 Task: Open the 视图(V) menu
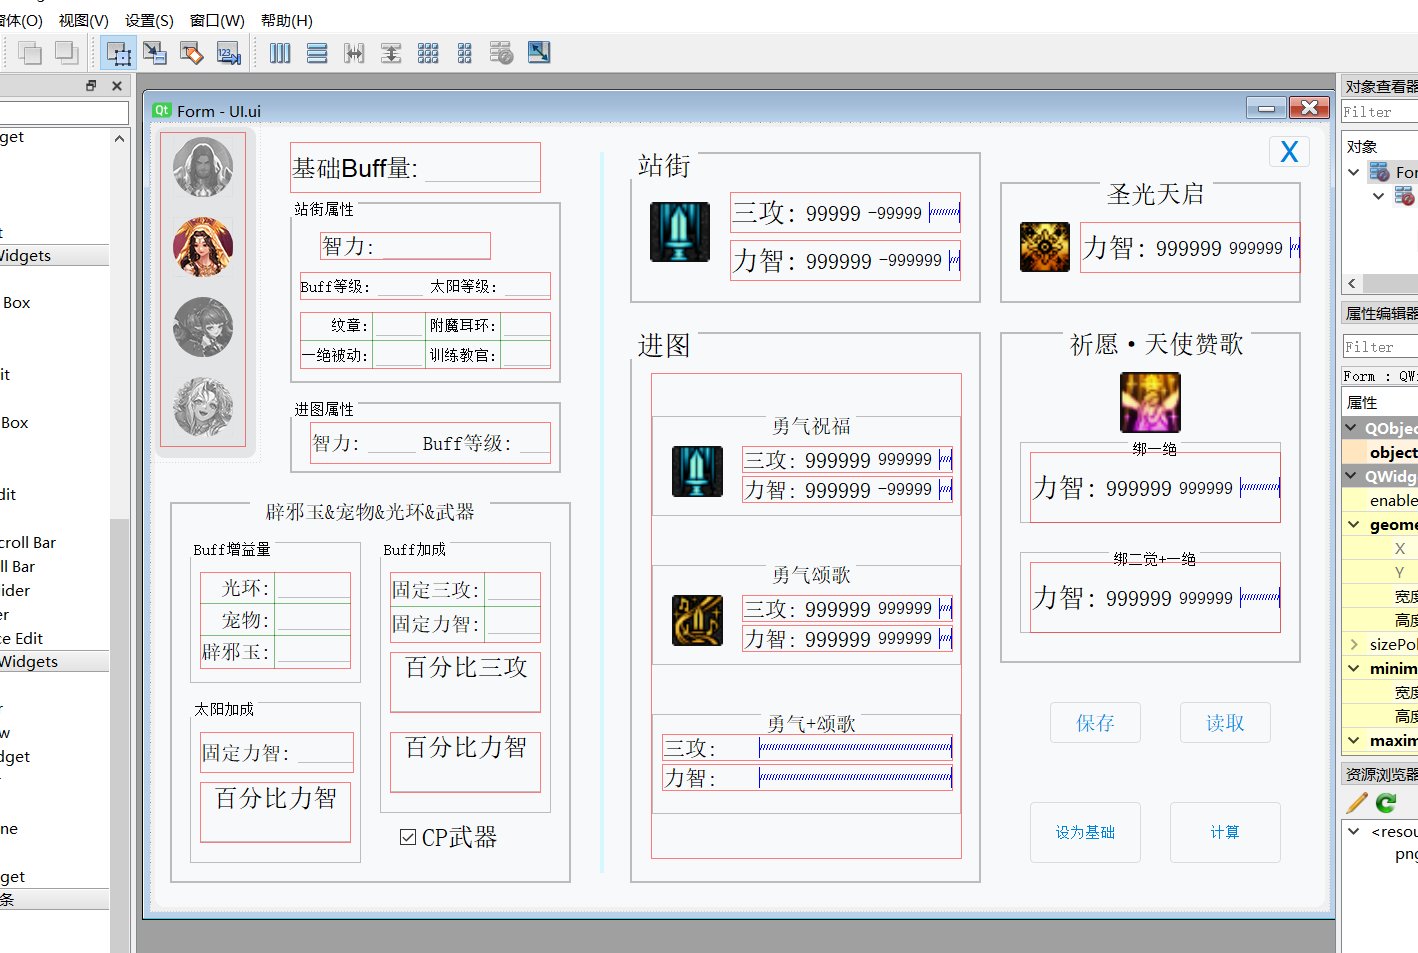[x=84, y=20]
